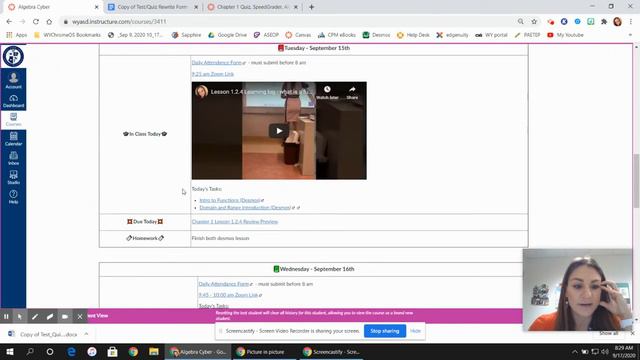The width and height of the screenshot is (640, 360).
Task: Click Show all downloads
Action: (609, 333)
